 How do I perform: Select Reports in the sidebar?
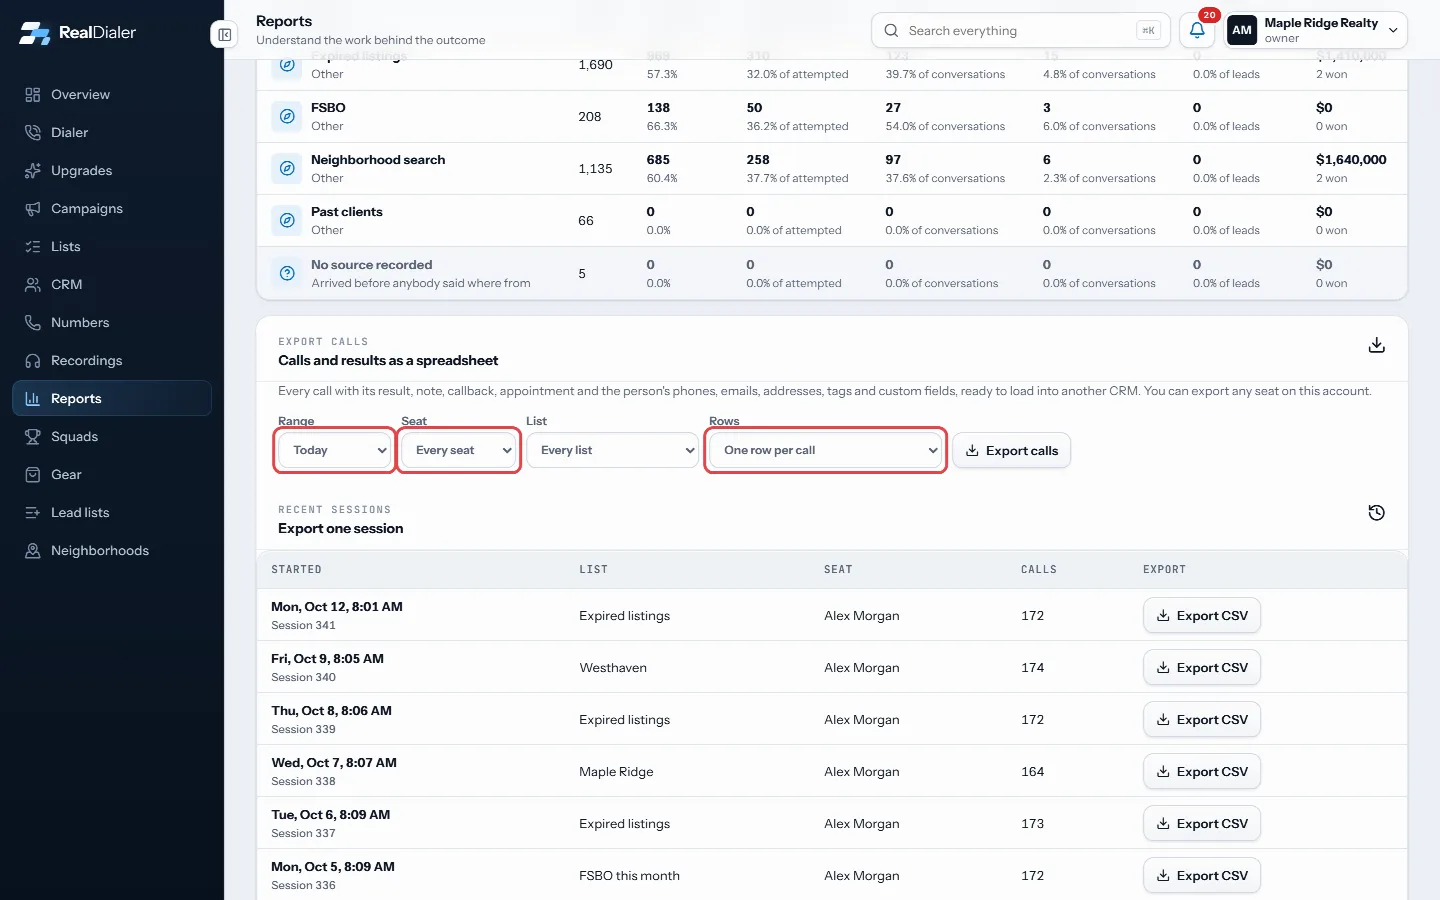112,398
